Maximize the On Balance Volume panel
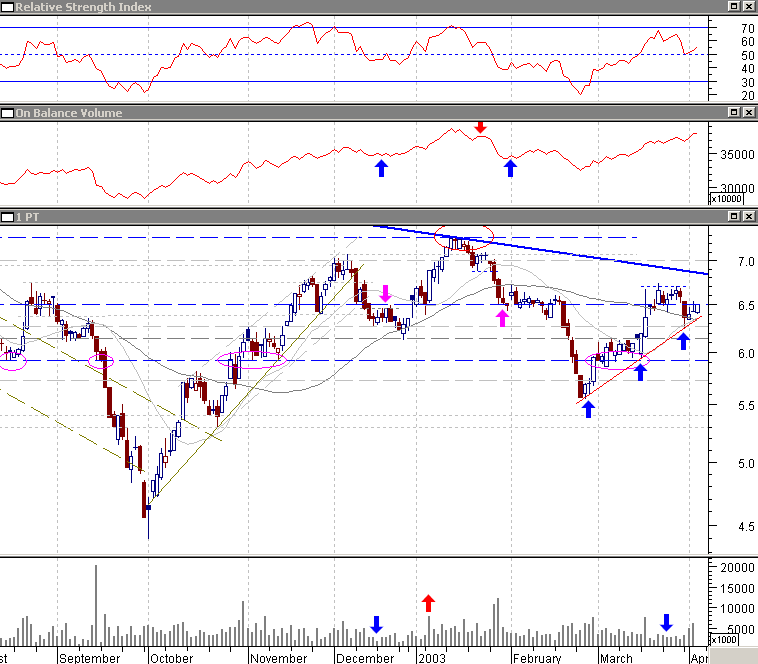 pyautogui.click(x=734, y=112)
